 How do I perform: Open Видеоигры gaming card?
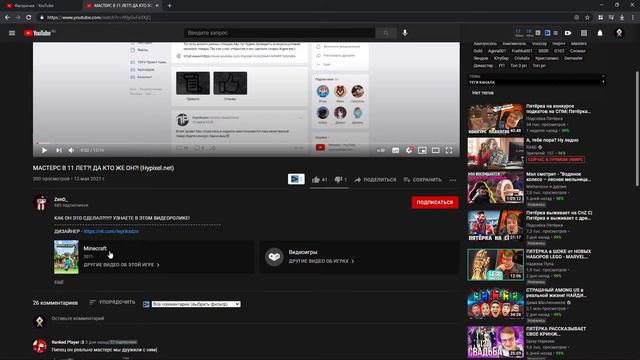pyautogui.click(x=360, y=257)
